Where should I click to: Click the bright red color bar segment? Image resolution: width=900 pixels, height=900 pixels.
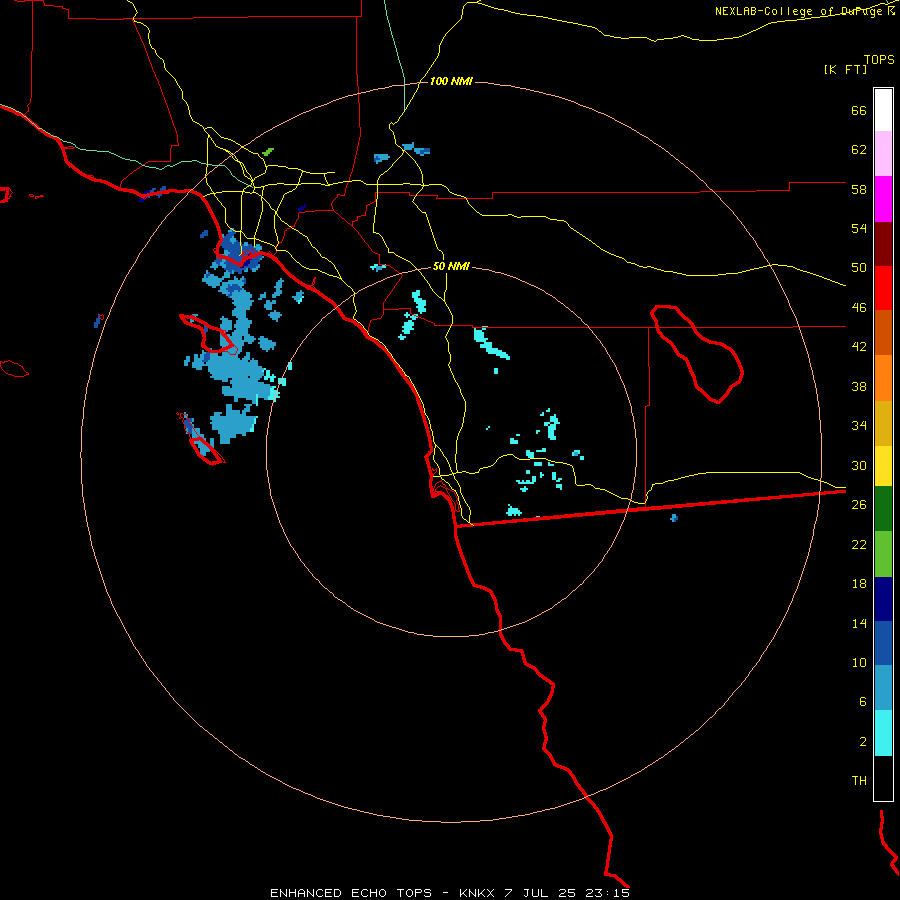point(883,288)
